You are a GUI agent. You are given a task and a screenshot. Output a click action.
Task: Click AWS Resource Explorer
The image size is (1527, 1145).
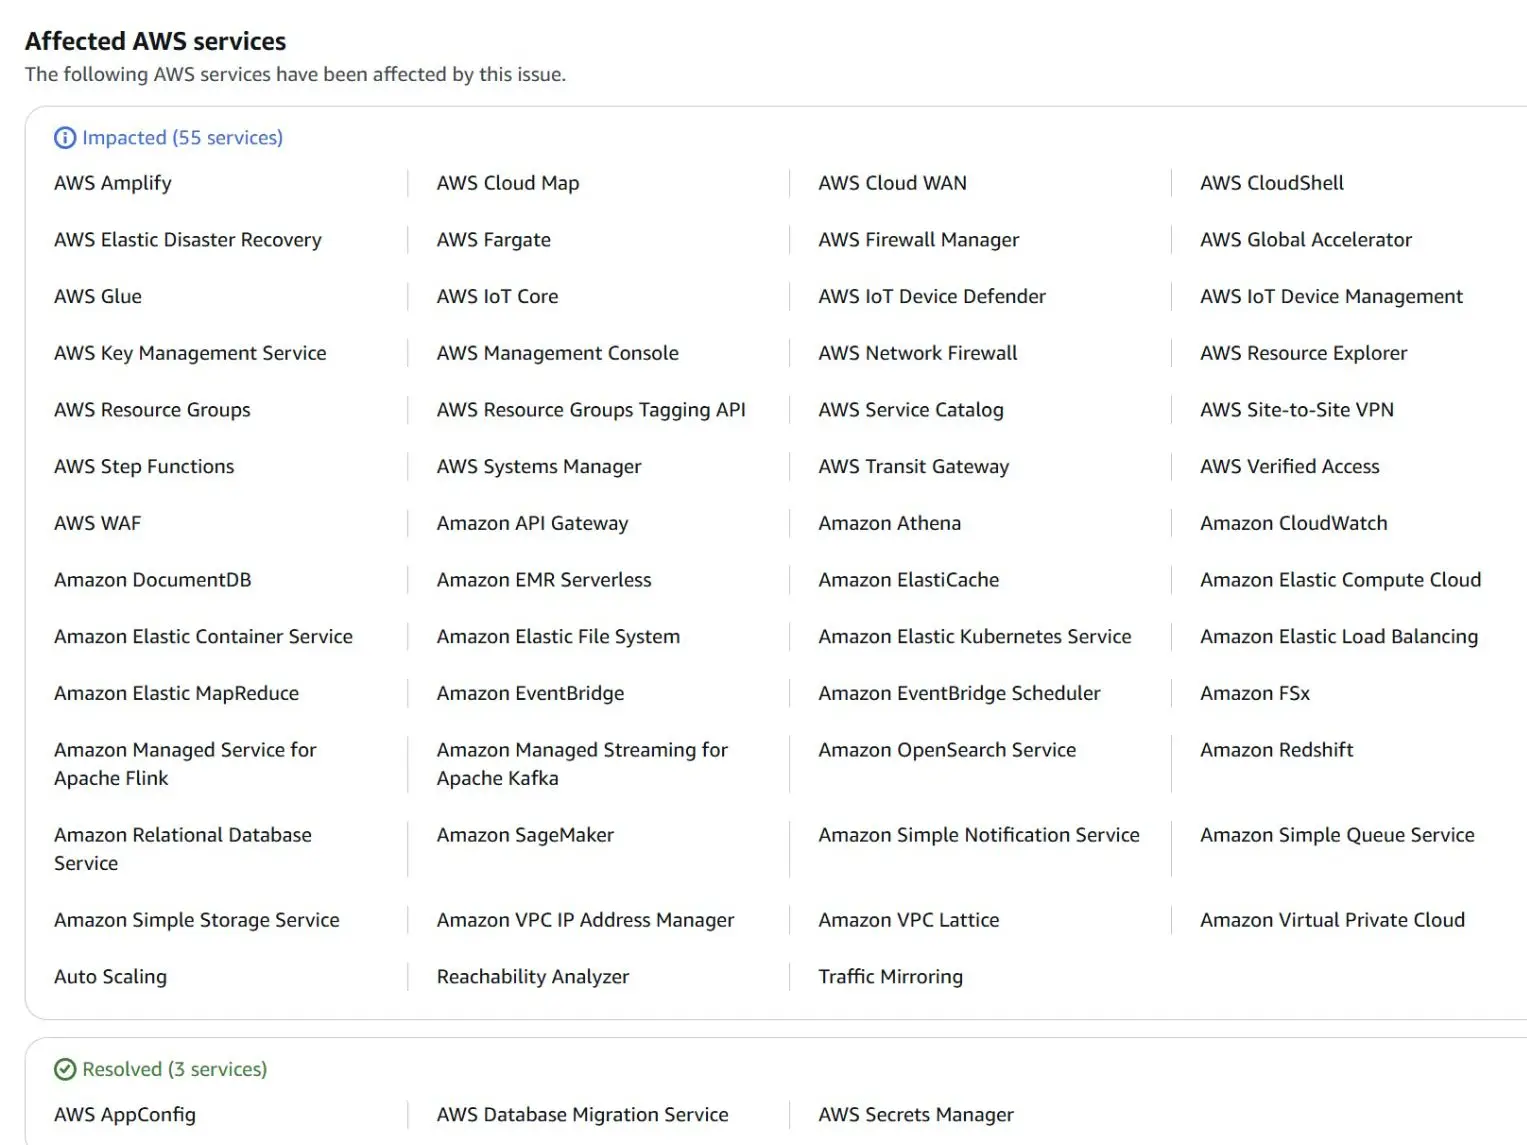1304,353
